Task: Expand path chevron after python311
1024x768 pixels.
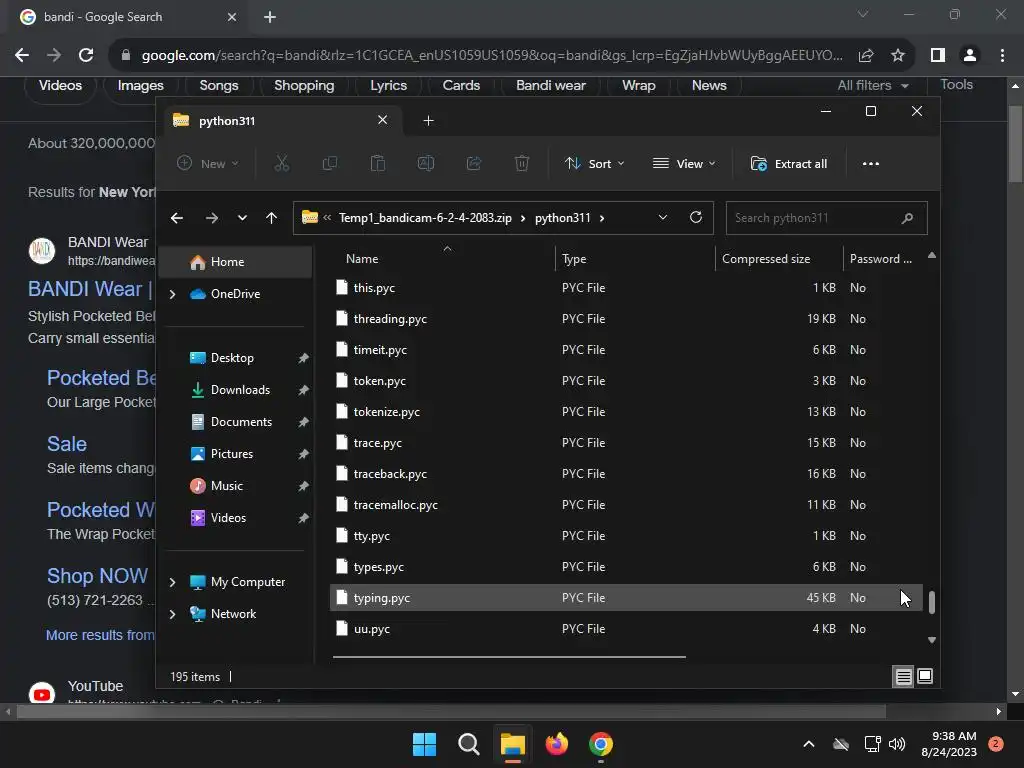Action: click(x=601, y=218)
